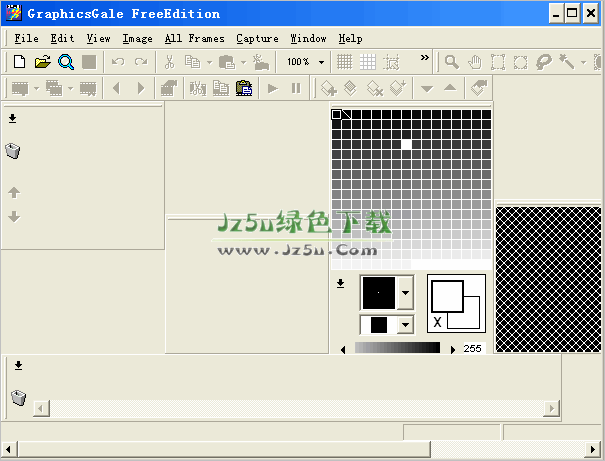This screenshot has height=461, width=605.
Task: Click the move layer down arrow in toolbar
Action: tap(426, 89)
